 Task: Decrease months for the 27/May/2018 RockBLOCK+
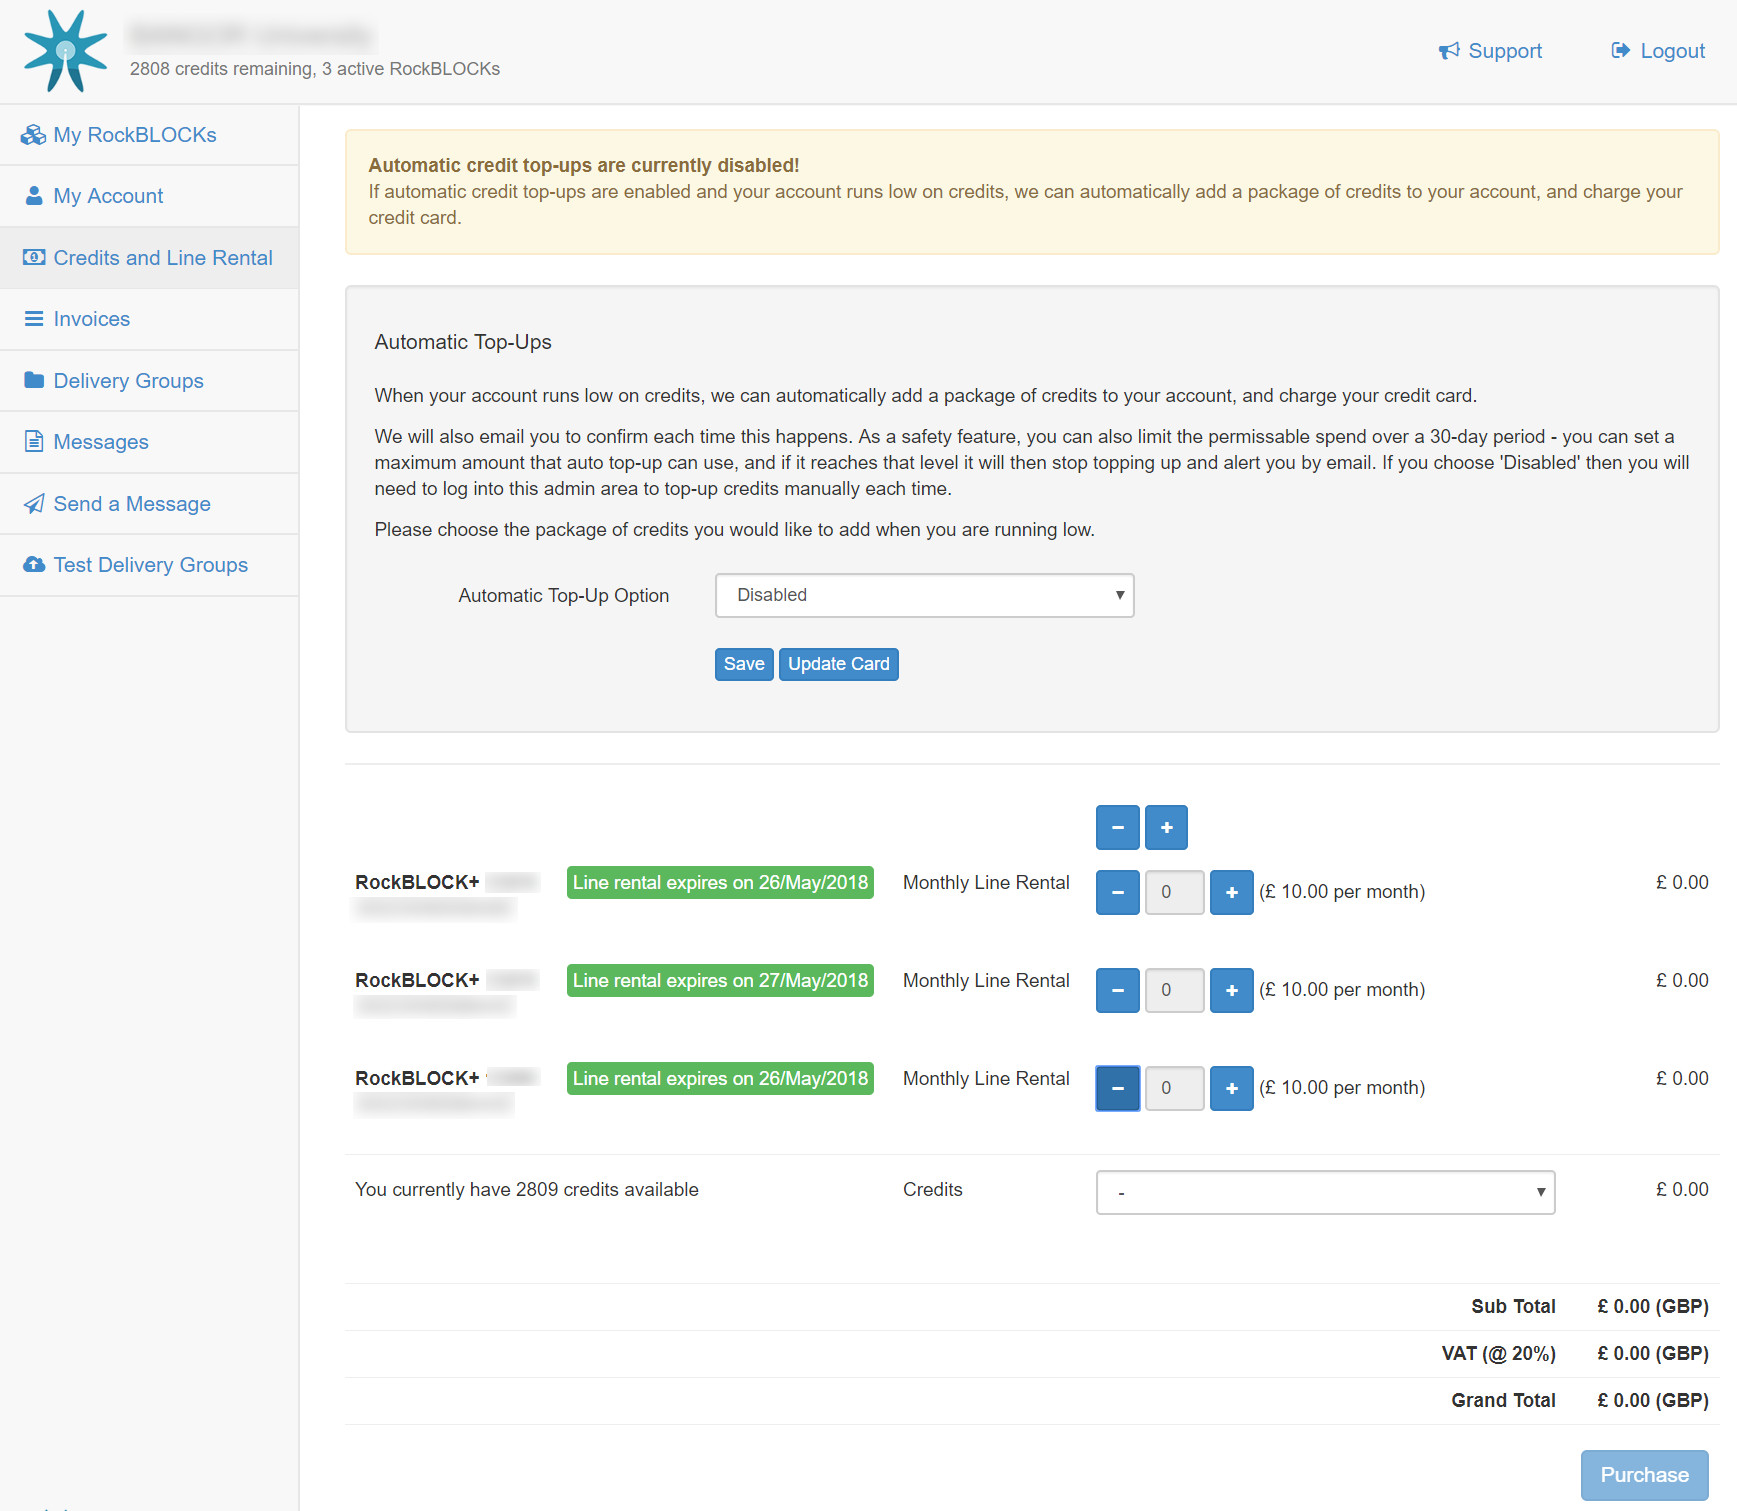tap(1117, 990)
